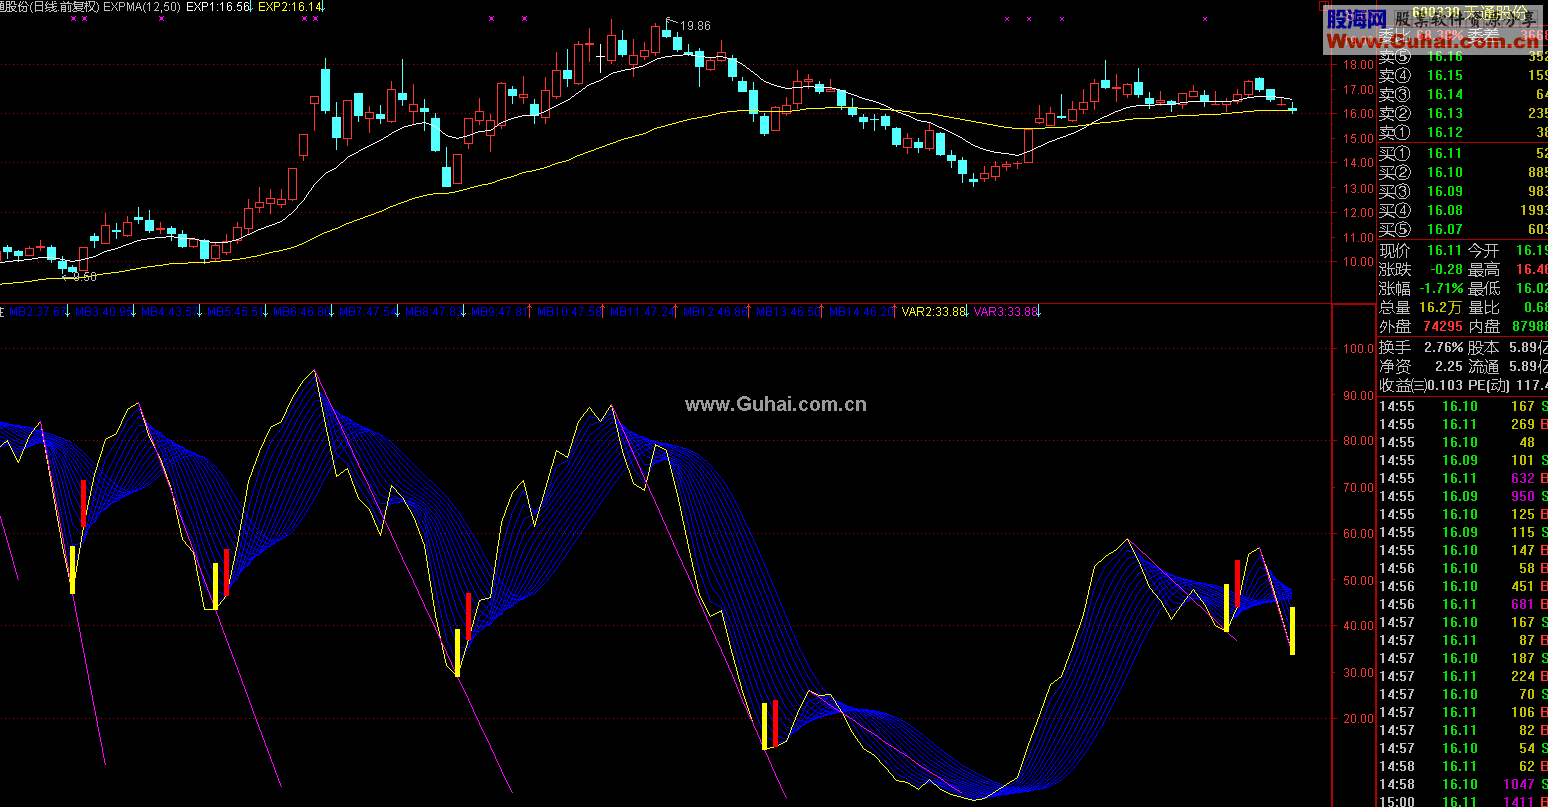
Task: Select the EXP1:16.56 line value
Action: [x=219, y=6]
